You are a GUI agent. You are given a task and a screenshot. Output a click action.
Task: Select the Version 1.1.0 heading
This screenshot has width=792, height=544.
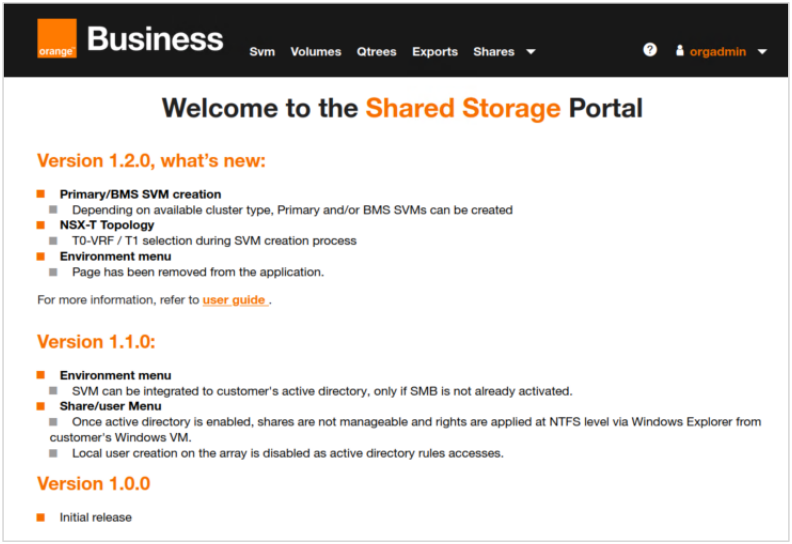(96, 342)
